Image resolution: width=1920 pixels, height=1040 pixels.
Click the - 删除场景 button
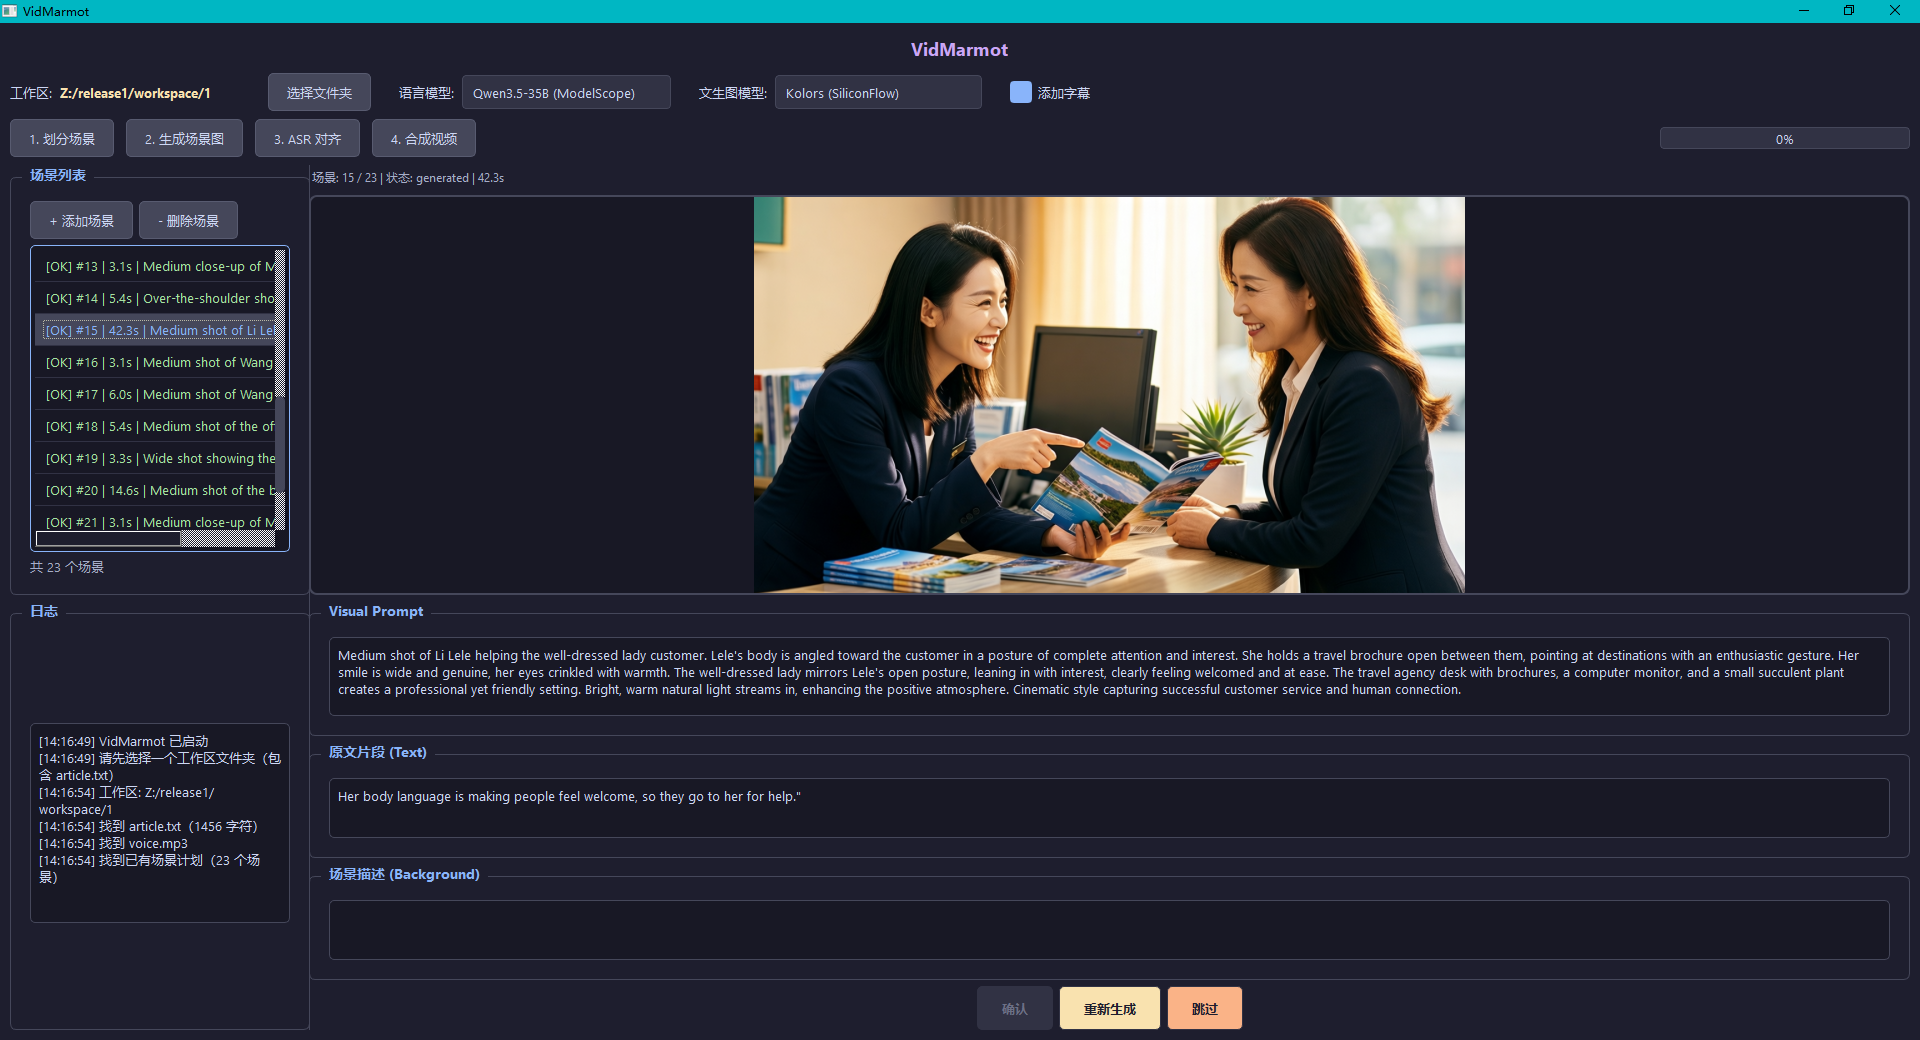(187, 220)
